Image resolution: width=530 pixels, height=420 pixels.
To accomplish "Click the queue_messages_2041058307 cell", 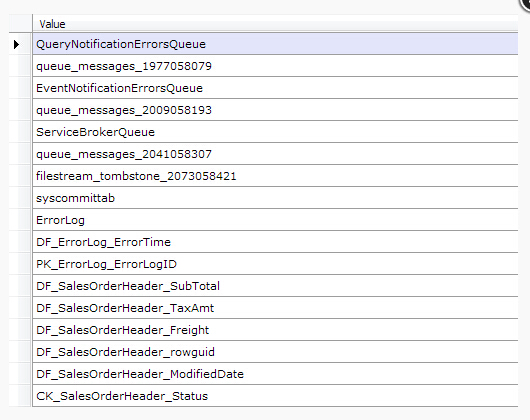I will (x=275, y=154).
